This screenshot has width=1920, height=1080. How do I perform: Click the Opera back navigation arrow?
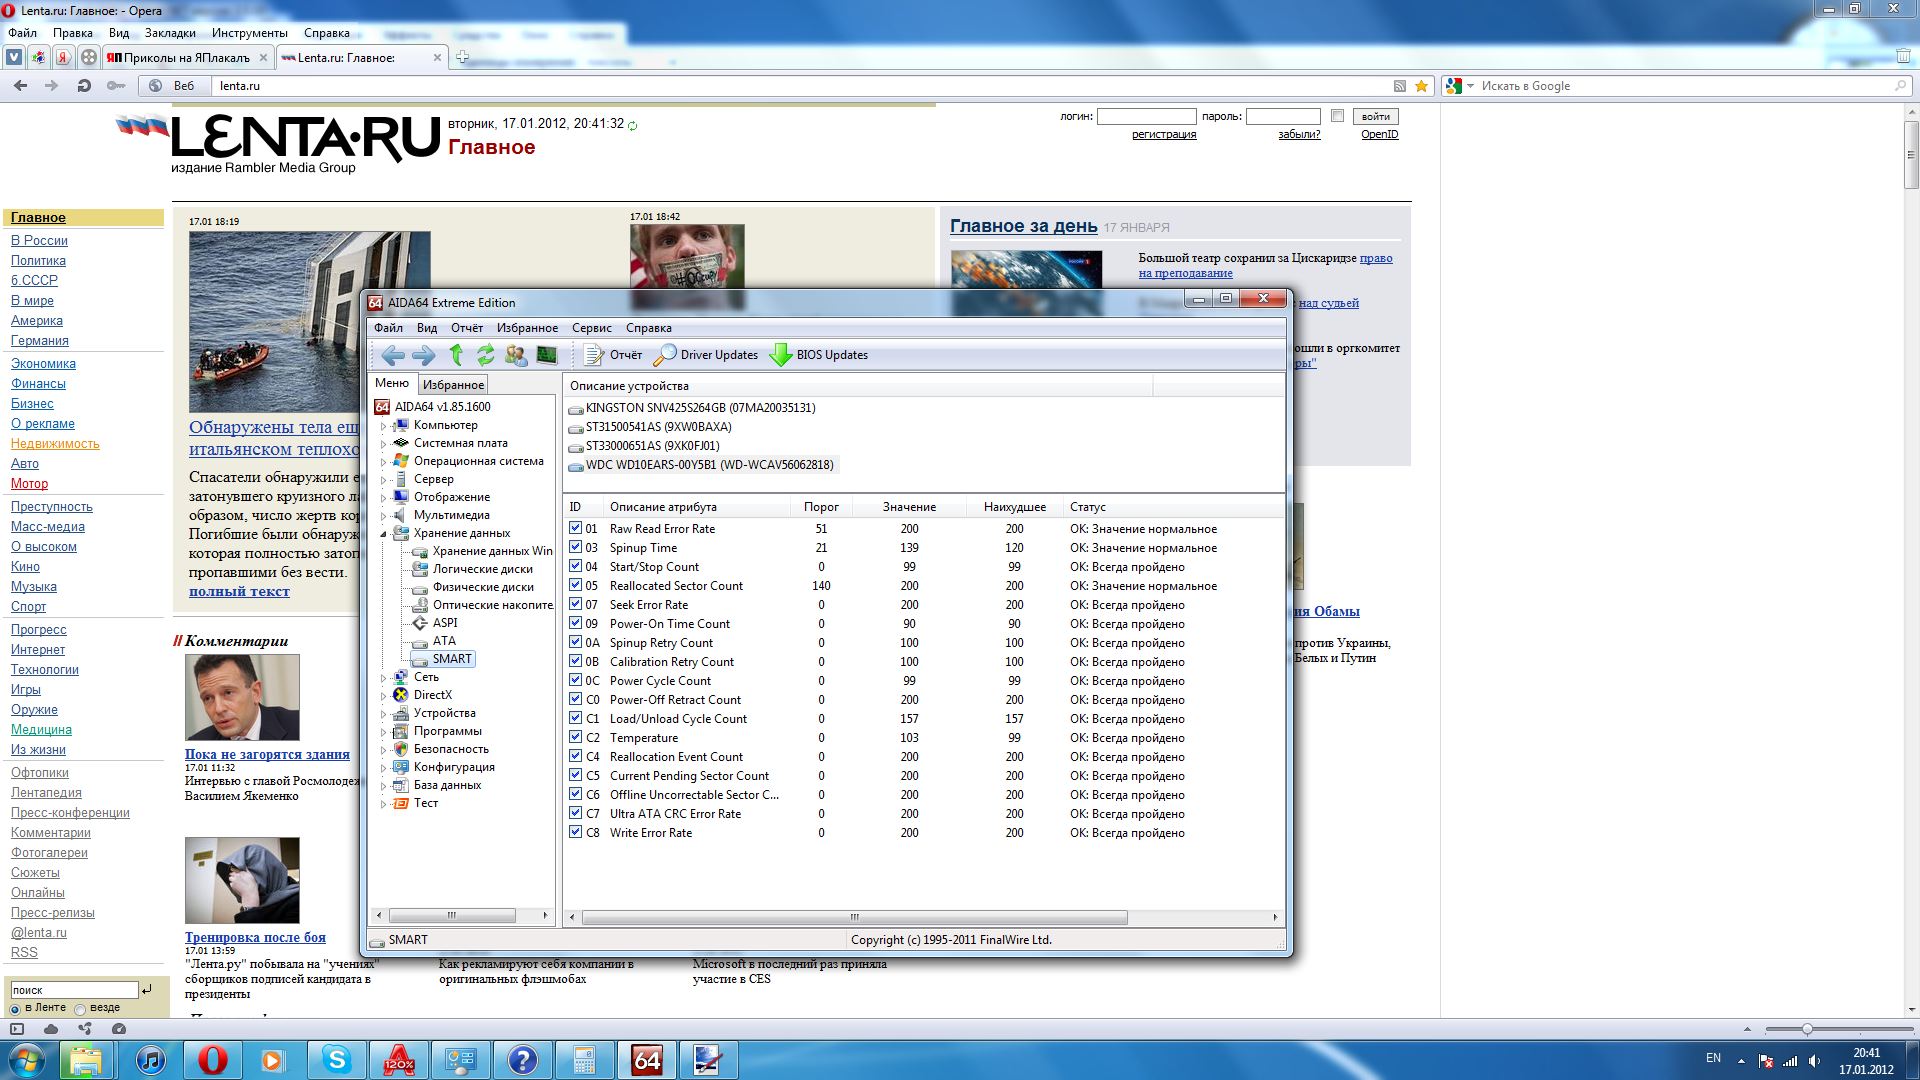tap(21, 86)
